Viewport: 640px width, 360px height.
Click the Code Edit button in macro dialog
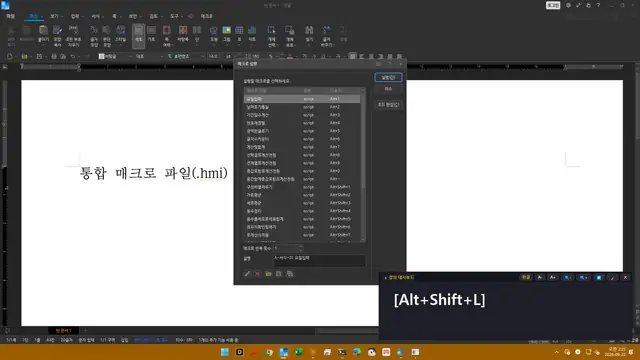pyautogui.click(x=388, y=105)
